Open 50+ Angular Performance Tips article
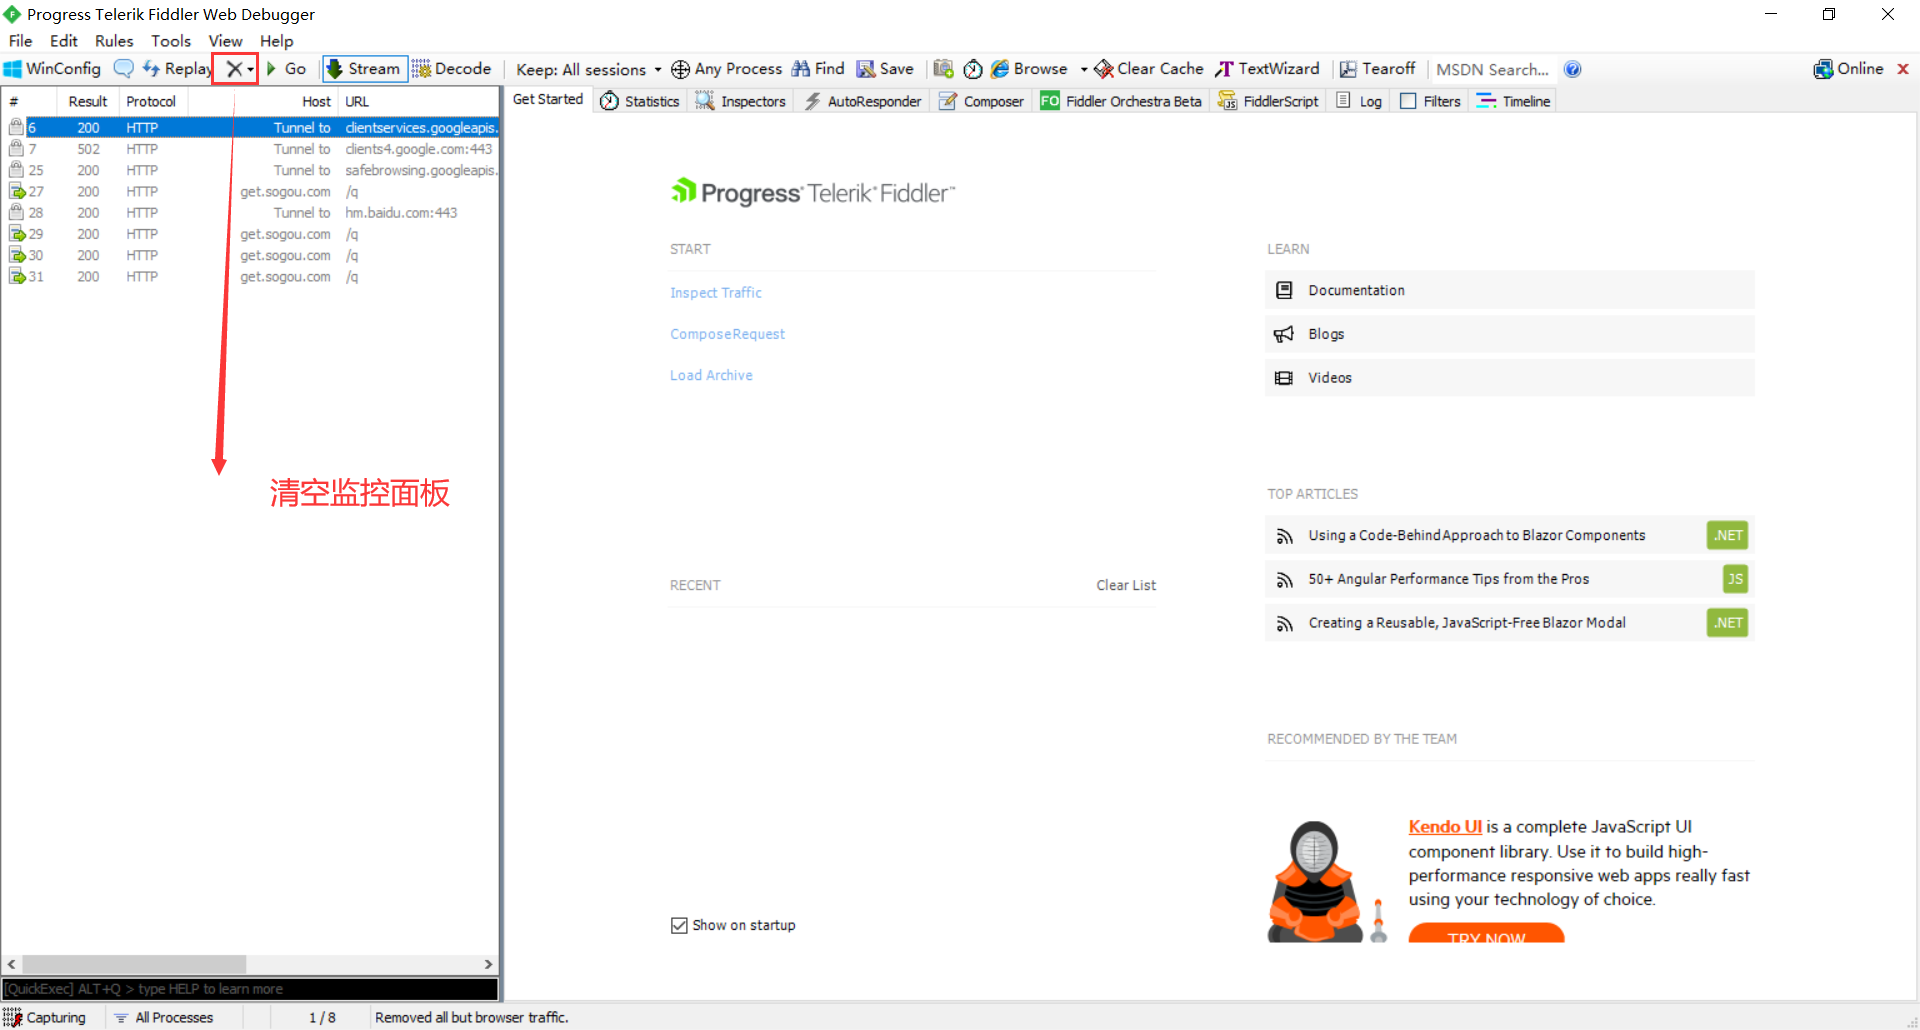The image size is (1920, 1030). tap(1510, 579)
